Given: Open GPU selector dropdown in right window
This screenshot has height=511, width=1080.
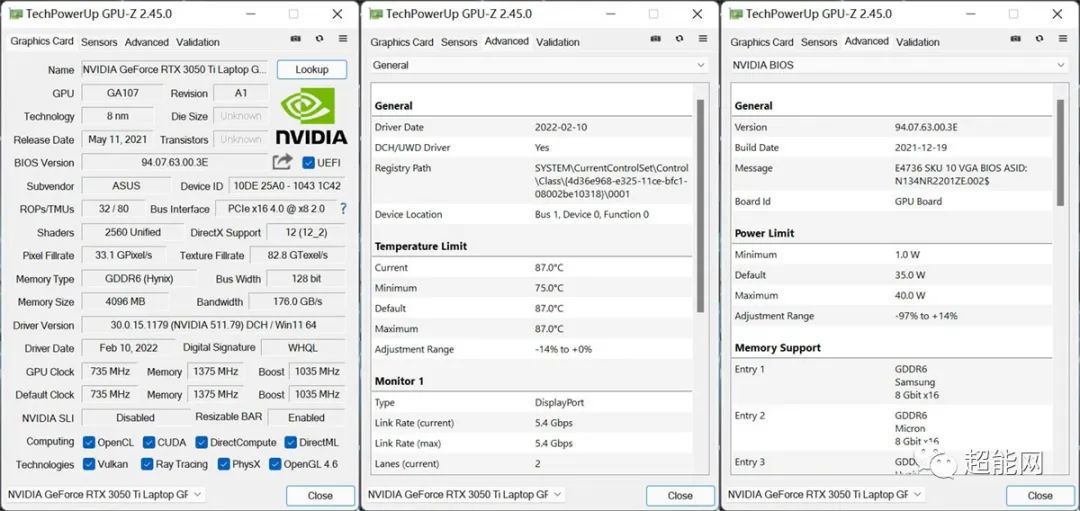Looking at the screenshot, I should (825, 494).
